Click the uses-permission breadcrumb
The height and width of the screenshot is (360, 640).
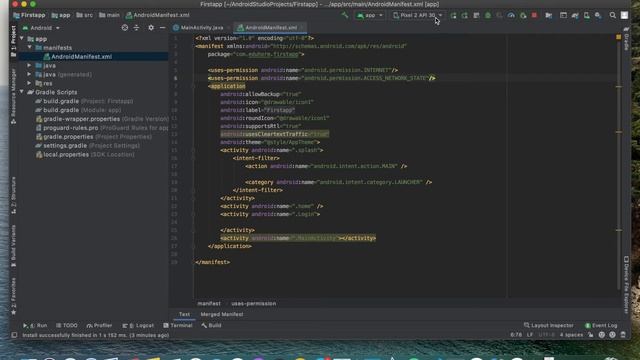point(253,304)
